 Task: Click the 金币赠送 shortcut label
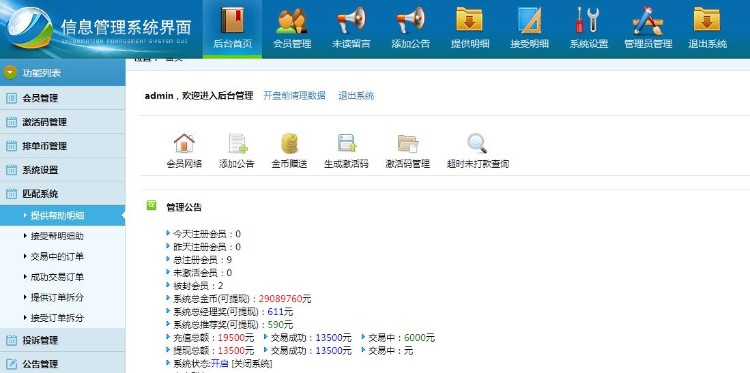(289, 164)
